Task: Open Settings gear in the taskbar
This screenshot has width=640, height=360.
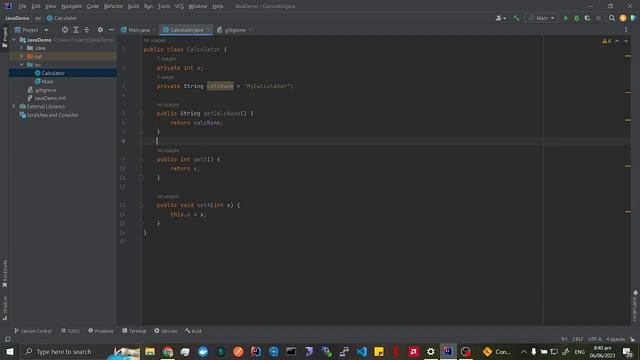Action: 431,351
